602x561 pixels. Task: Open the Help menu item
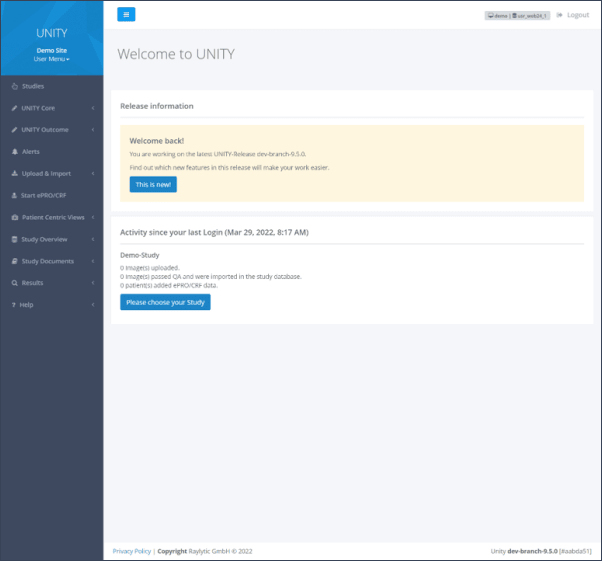[x=27, y=305]
